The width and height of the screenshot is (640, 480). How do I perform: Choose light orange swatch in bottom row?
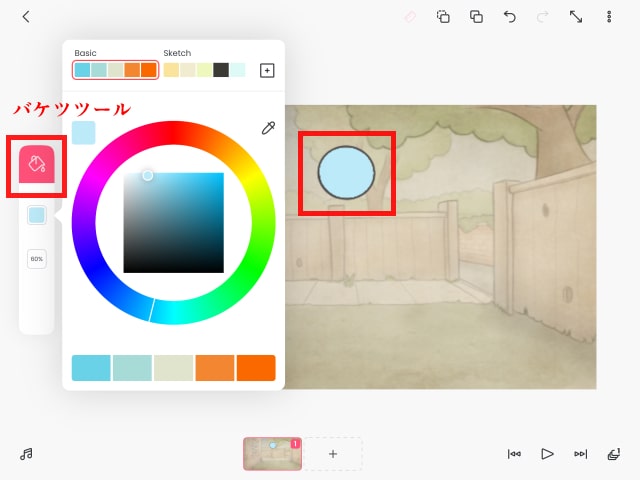pos(215,368)
